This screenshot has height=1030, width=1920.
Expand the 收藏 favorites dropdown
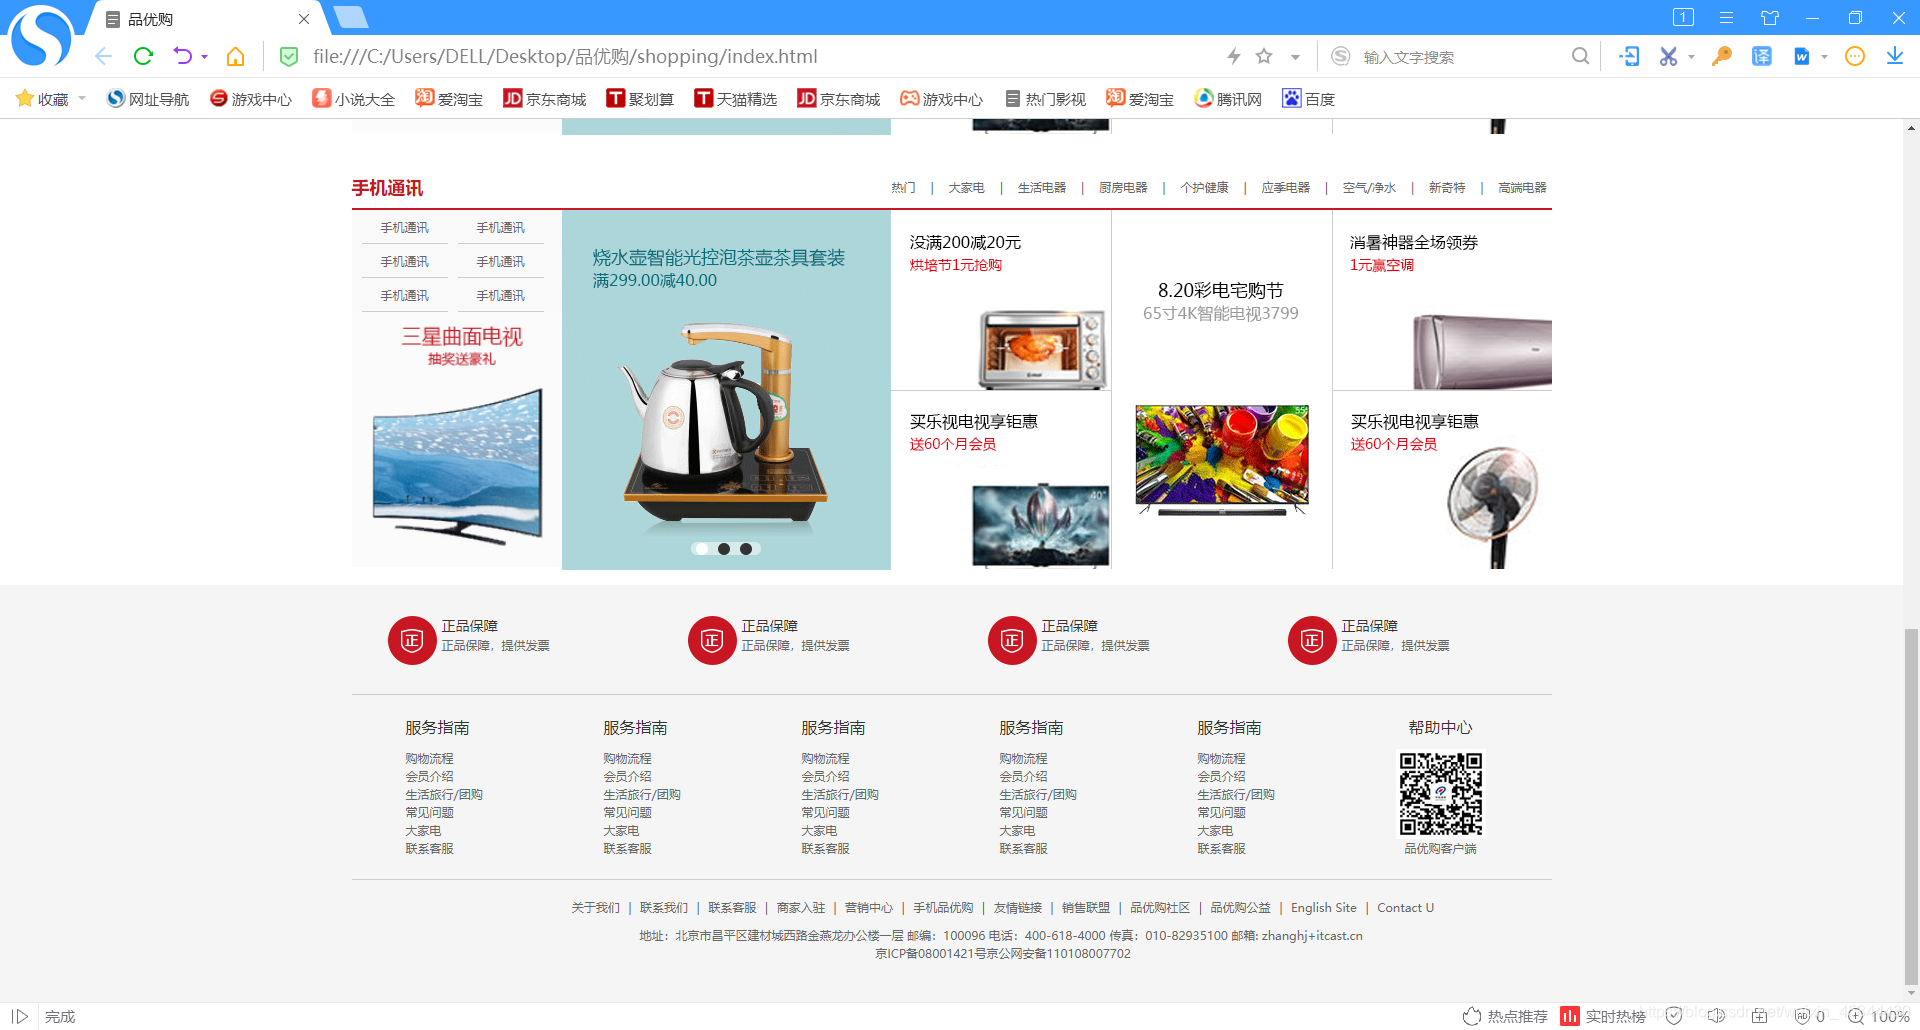point(82,98)
